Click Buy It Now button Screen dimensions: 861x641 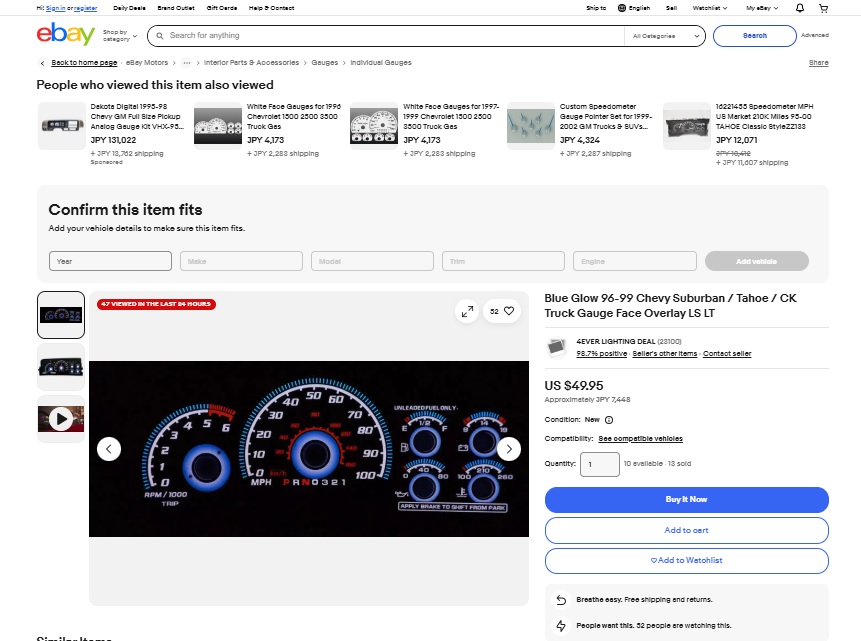[686, 499]
